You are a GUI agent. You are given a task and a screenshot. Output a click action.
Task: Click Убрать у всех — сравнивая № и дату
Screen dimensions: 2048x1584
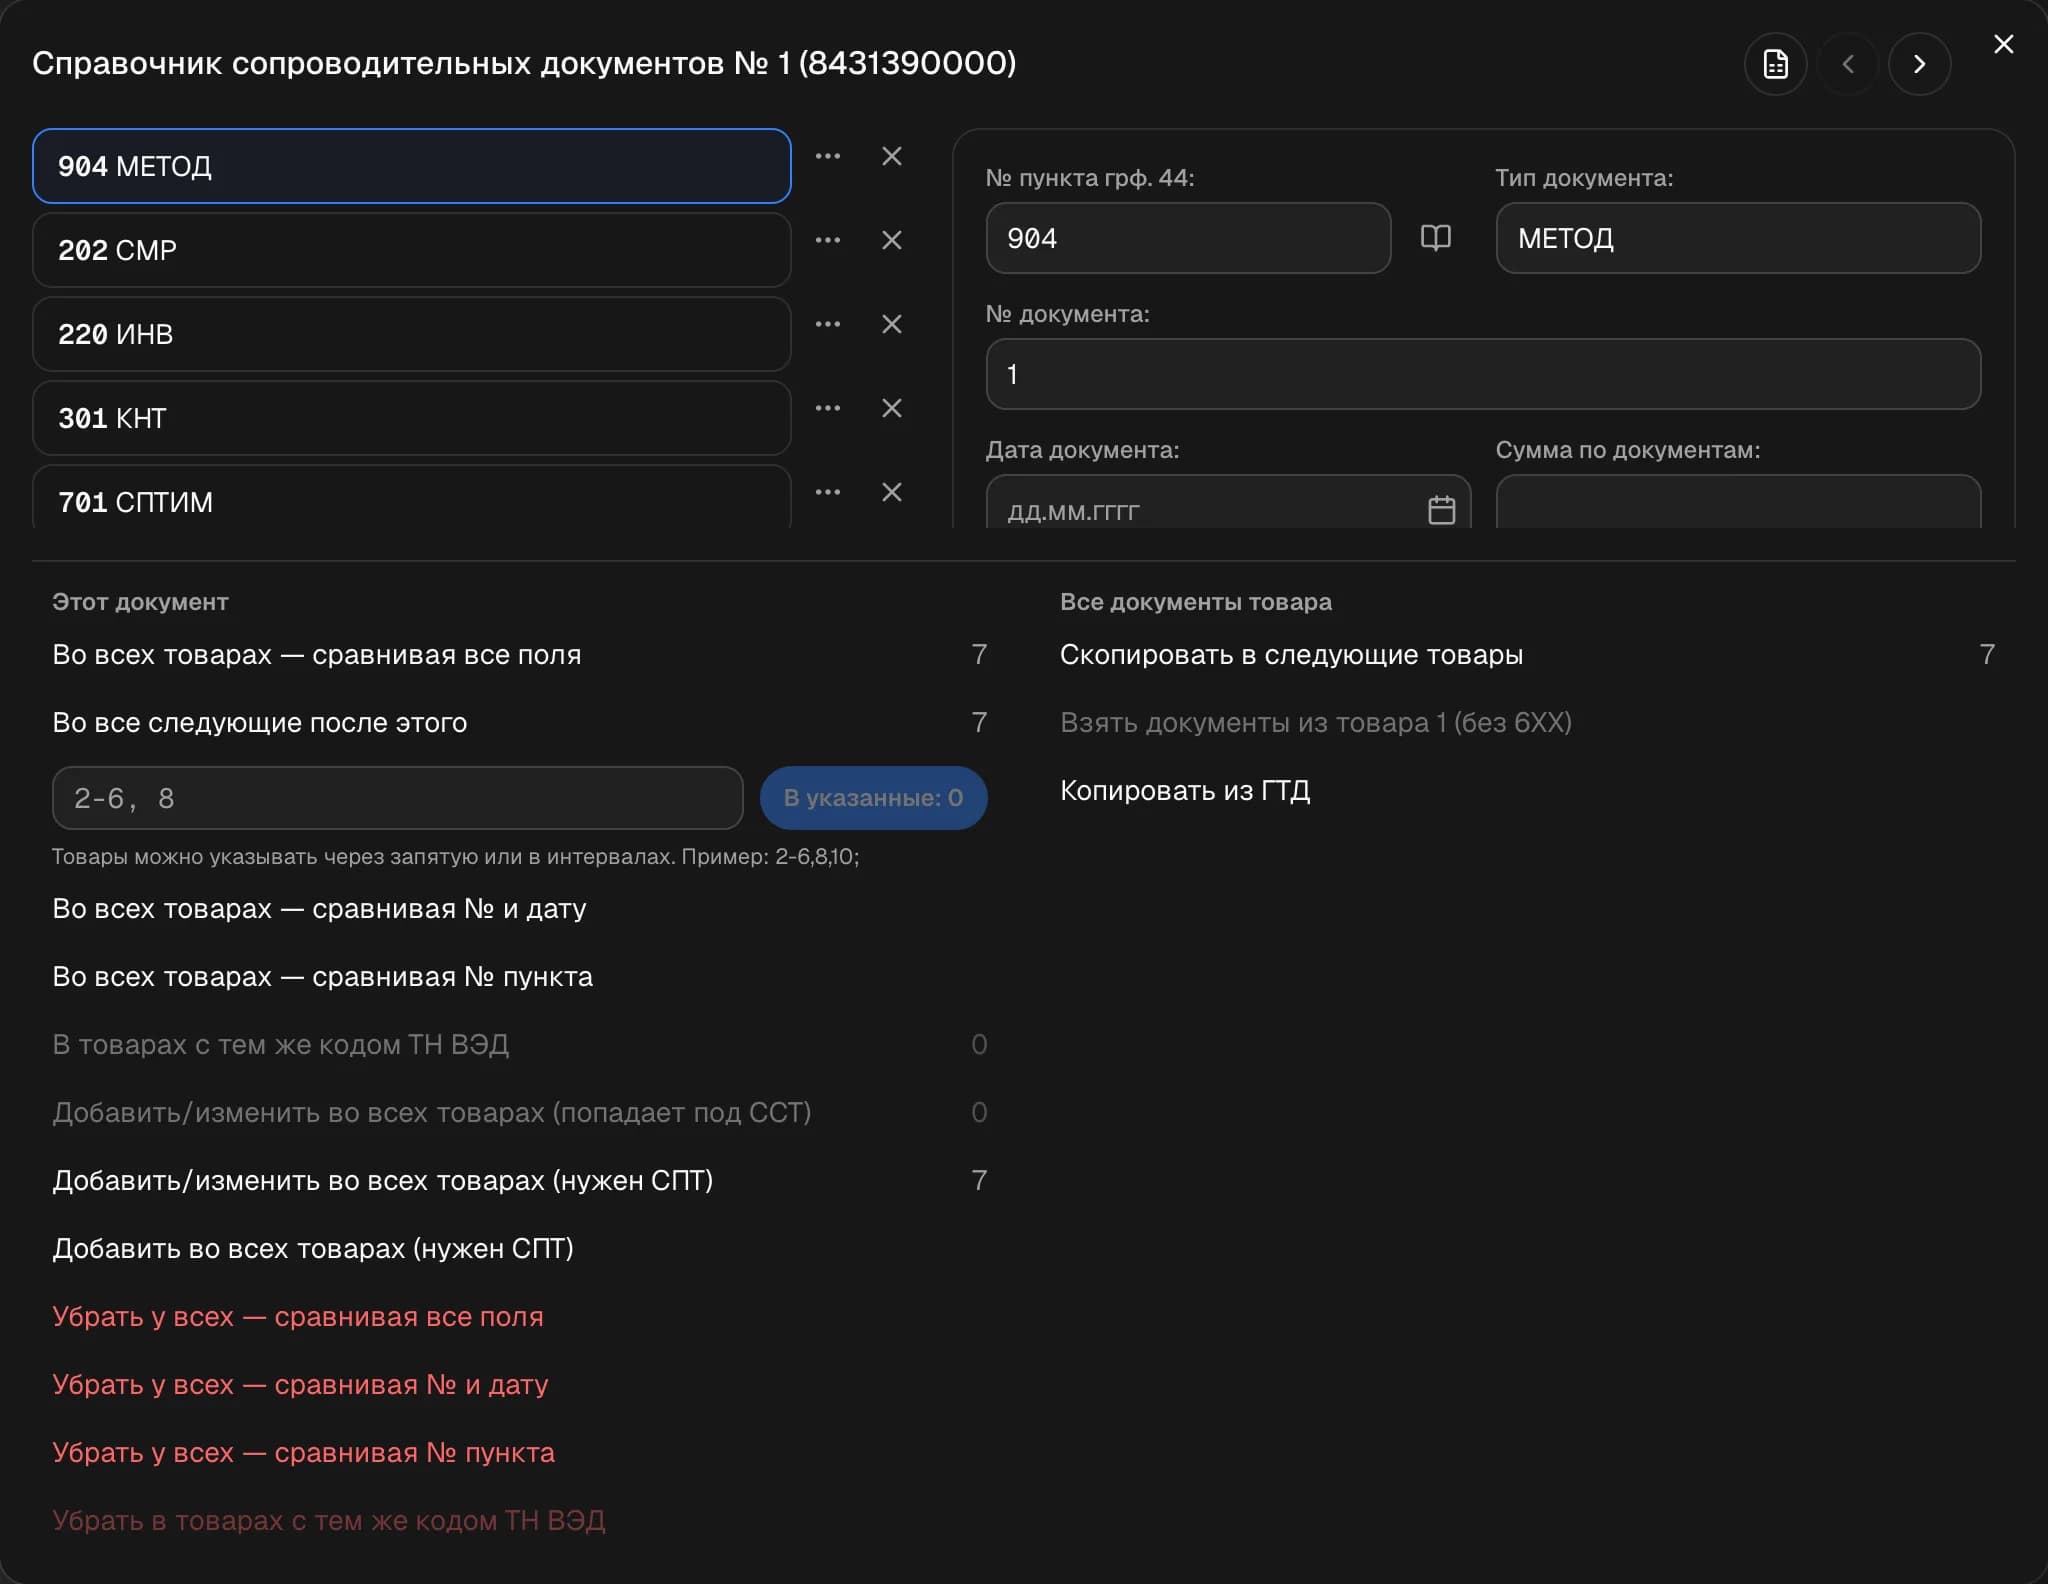[520, 1385]
